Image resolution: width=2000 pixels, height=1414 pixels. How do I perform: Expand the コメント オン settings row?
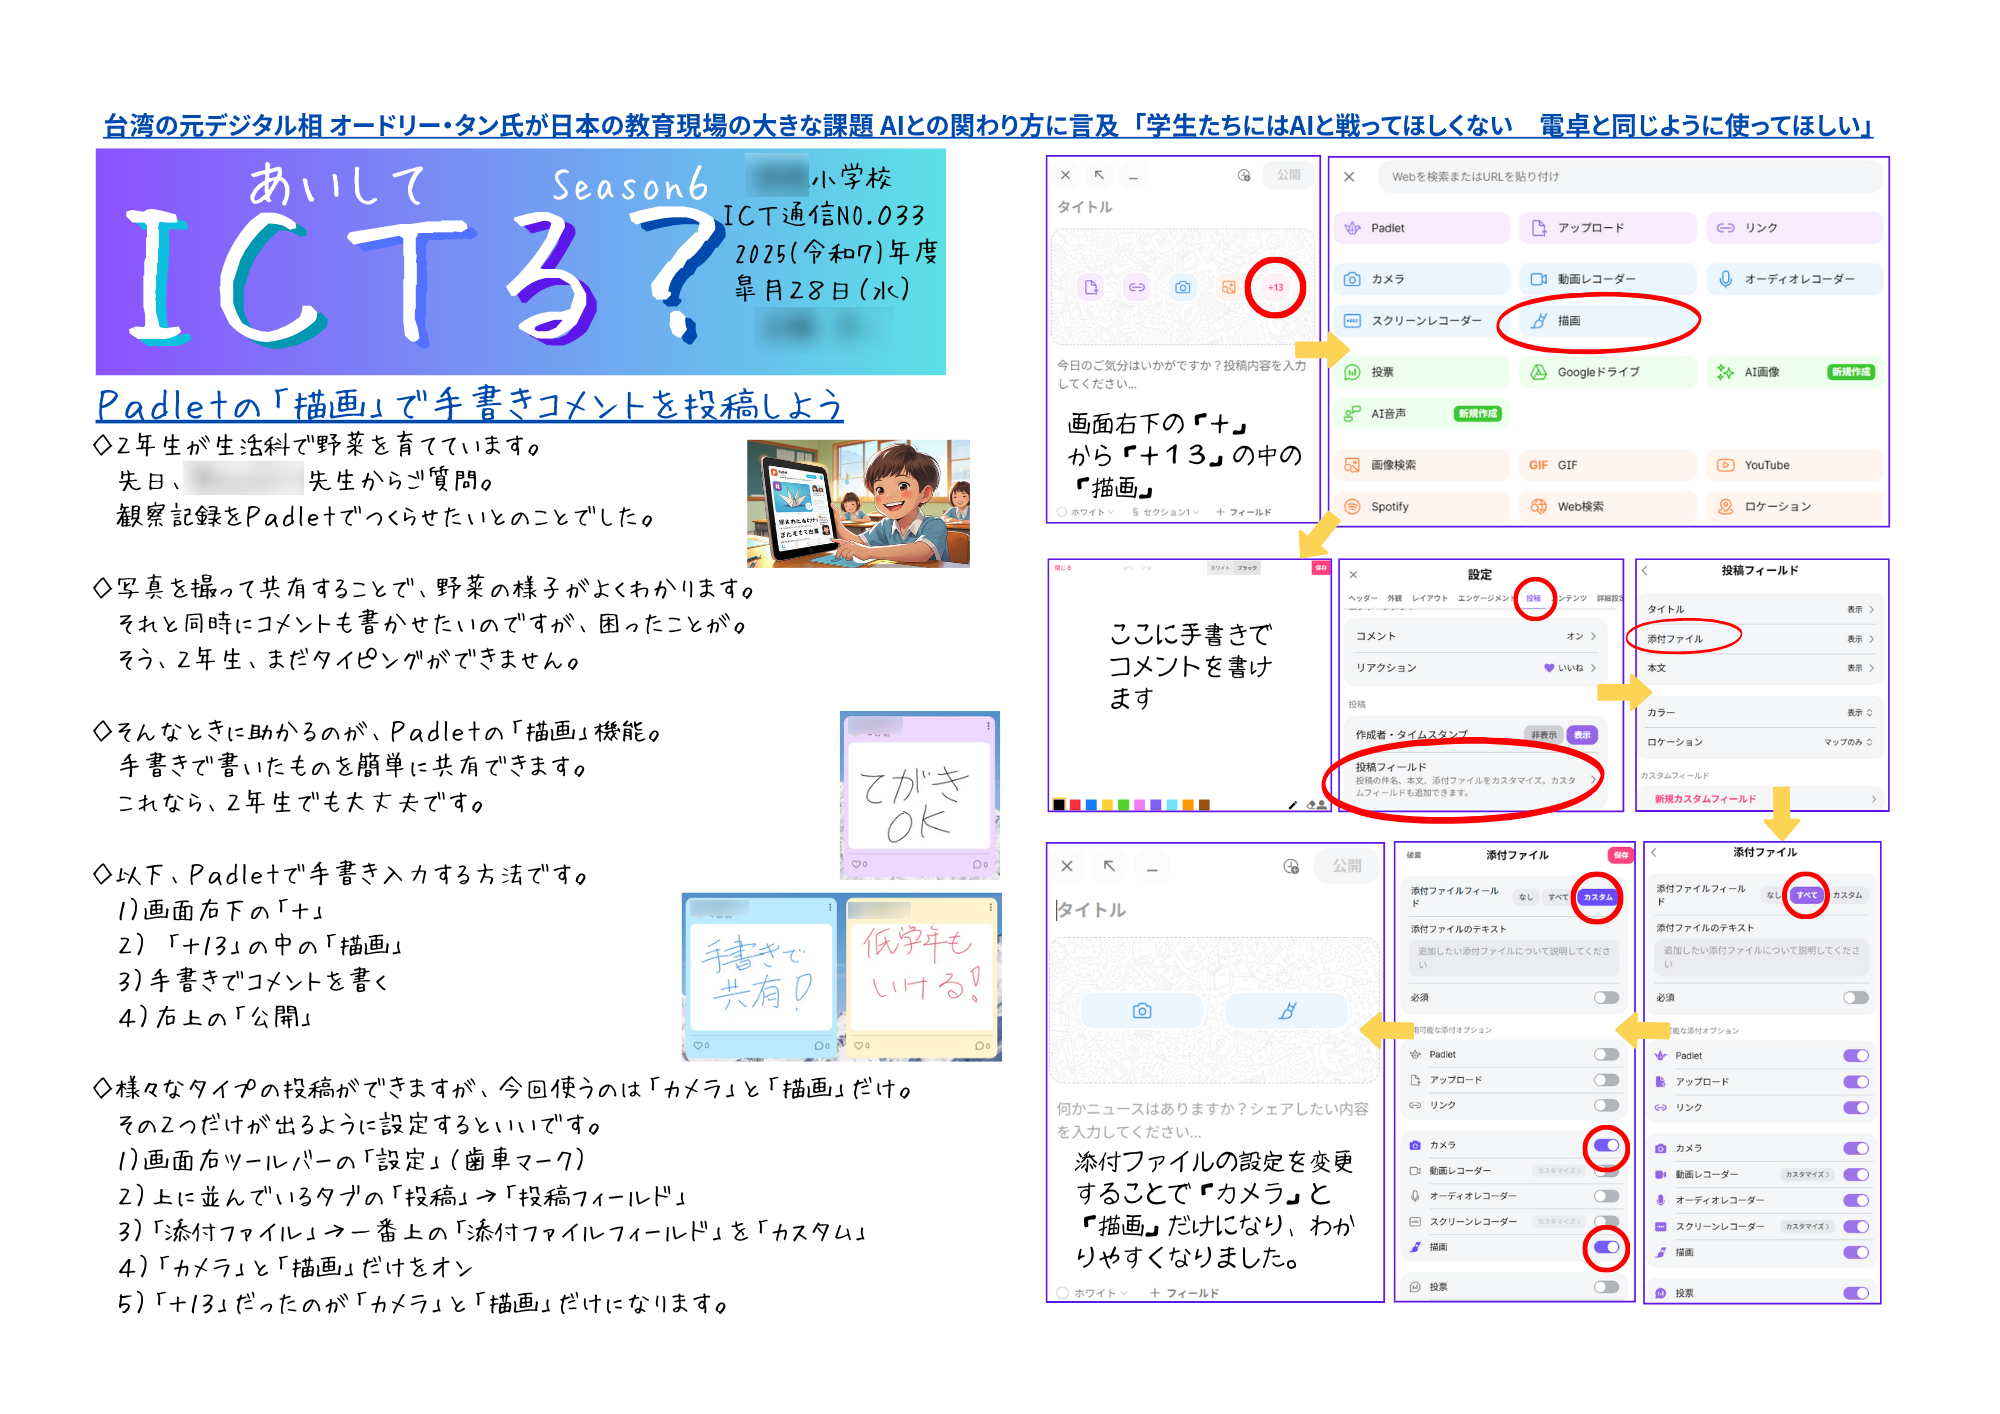[1475, 636]
